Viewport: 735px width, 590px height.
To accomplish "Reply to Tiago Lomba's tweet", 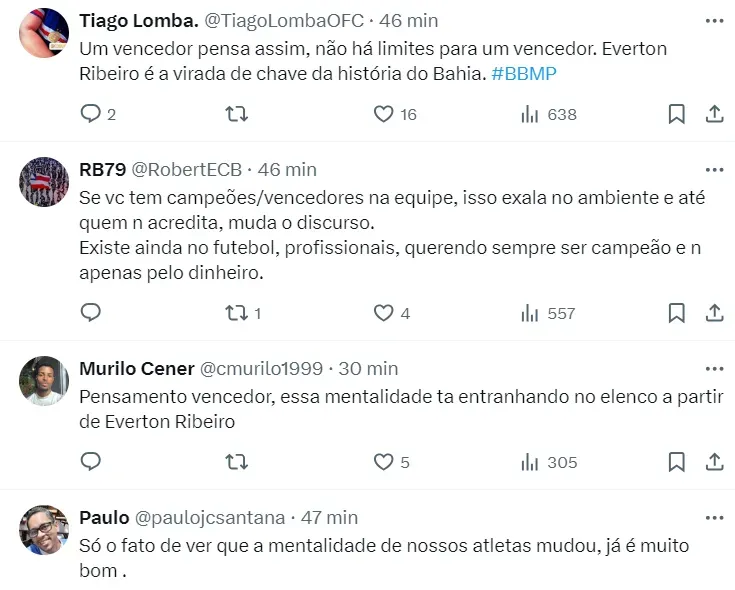I will tap(91, 114).
